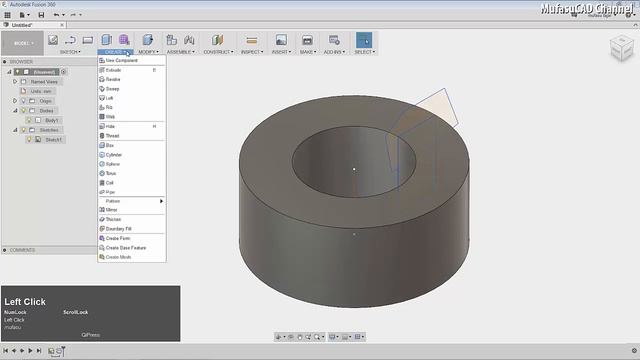The width and height of the screenshot is (640, 360).
Task: Open timeline settings gear
Action: (634, 351)
